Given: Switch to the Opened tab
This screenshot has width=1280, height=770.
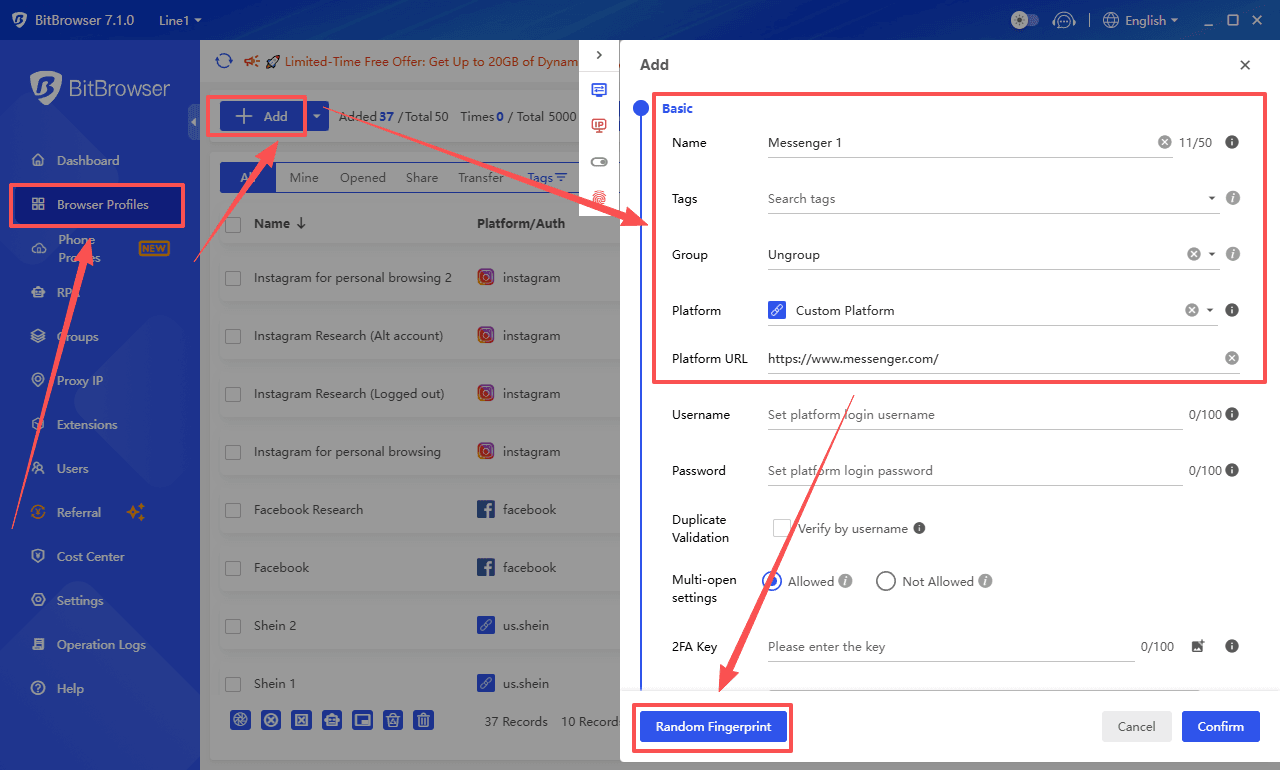Looking at the screenshot, I should 362,177.
